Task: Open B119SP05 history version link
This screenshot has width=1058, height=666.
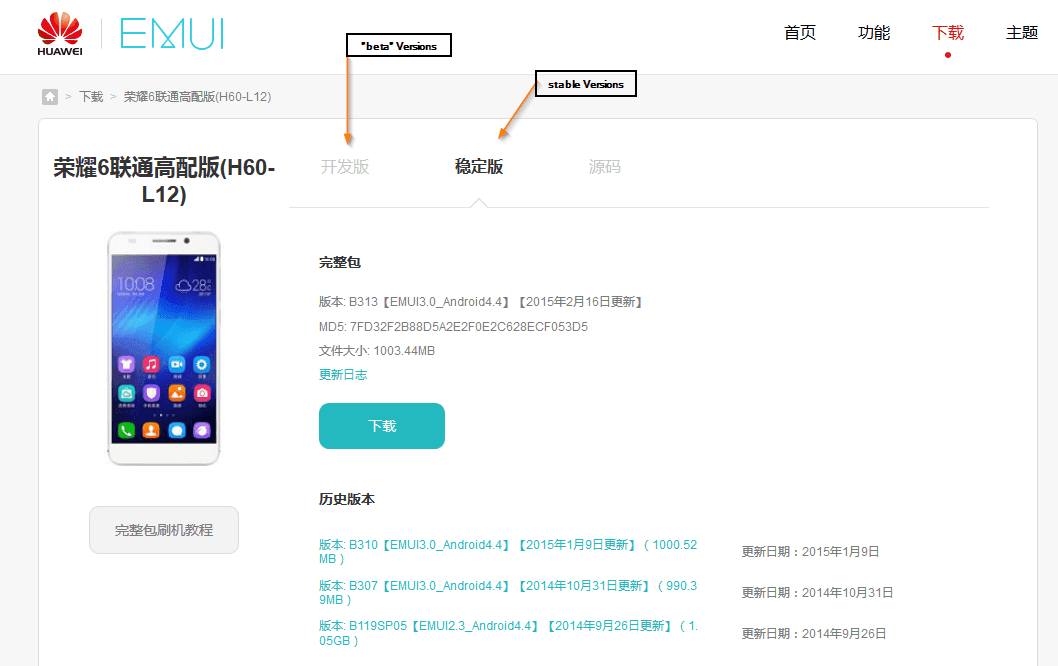Action: point(508,633)
